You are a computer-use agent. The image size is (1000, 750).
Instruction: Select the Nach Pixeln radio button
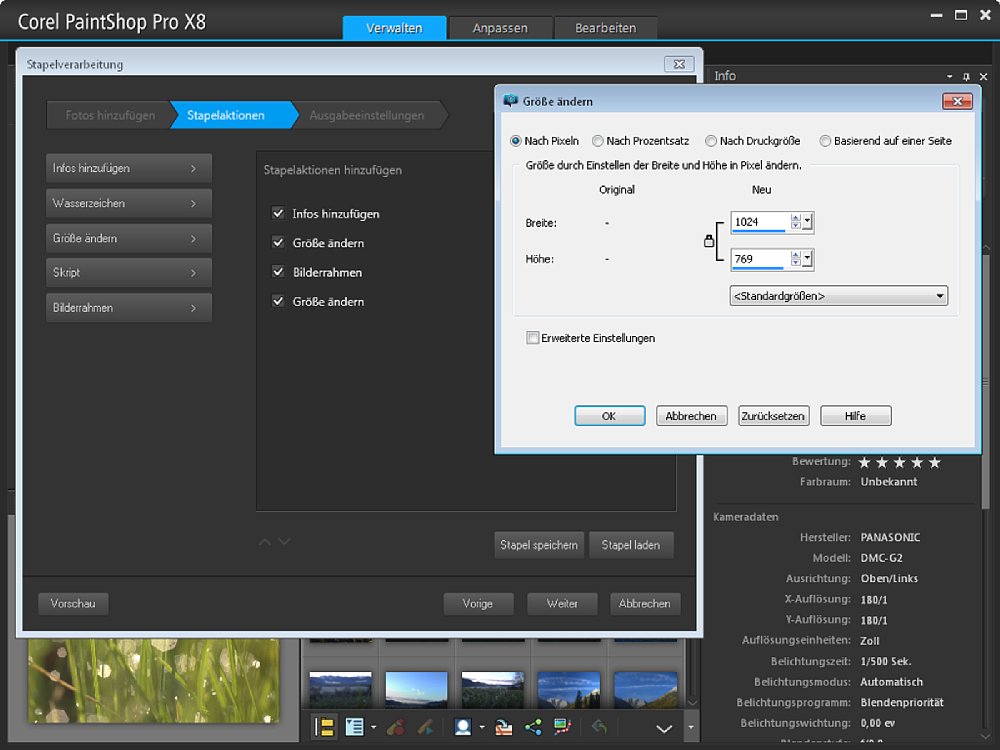pyautogui.click(x=515, y=141)
